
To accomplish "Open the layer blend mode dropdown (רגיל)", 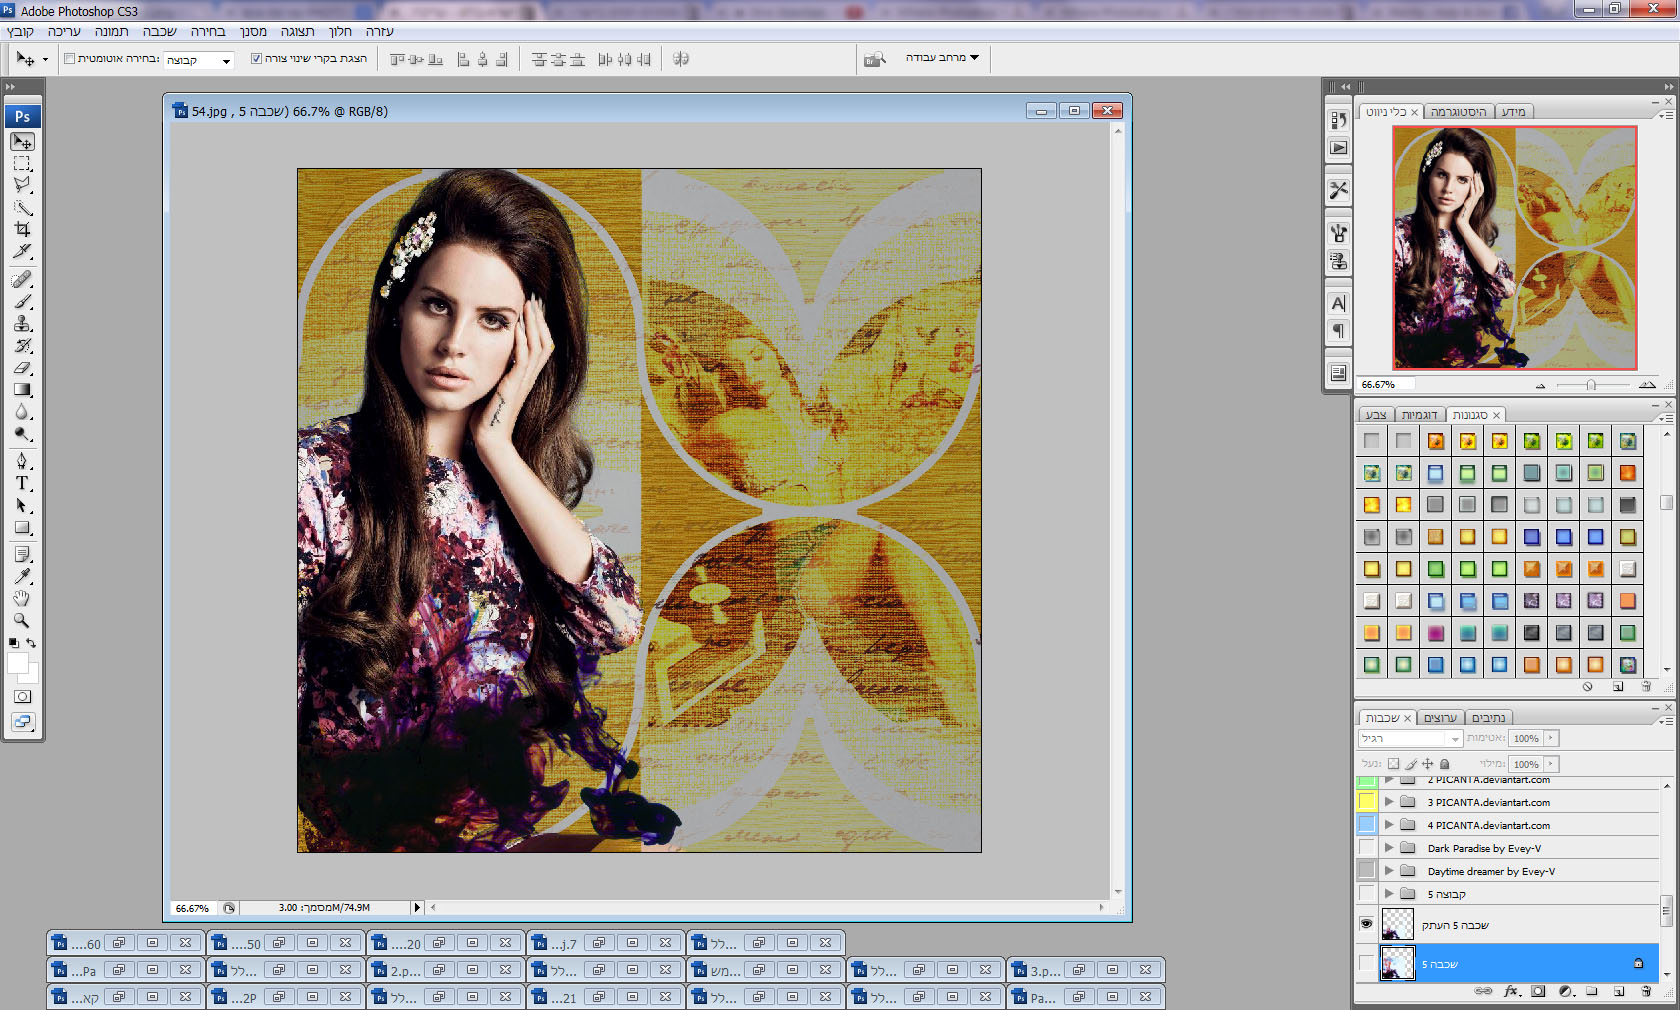I will (x=1410, y=738).
